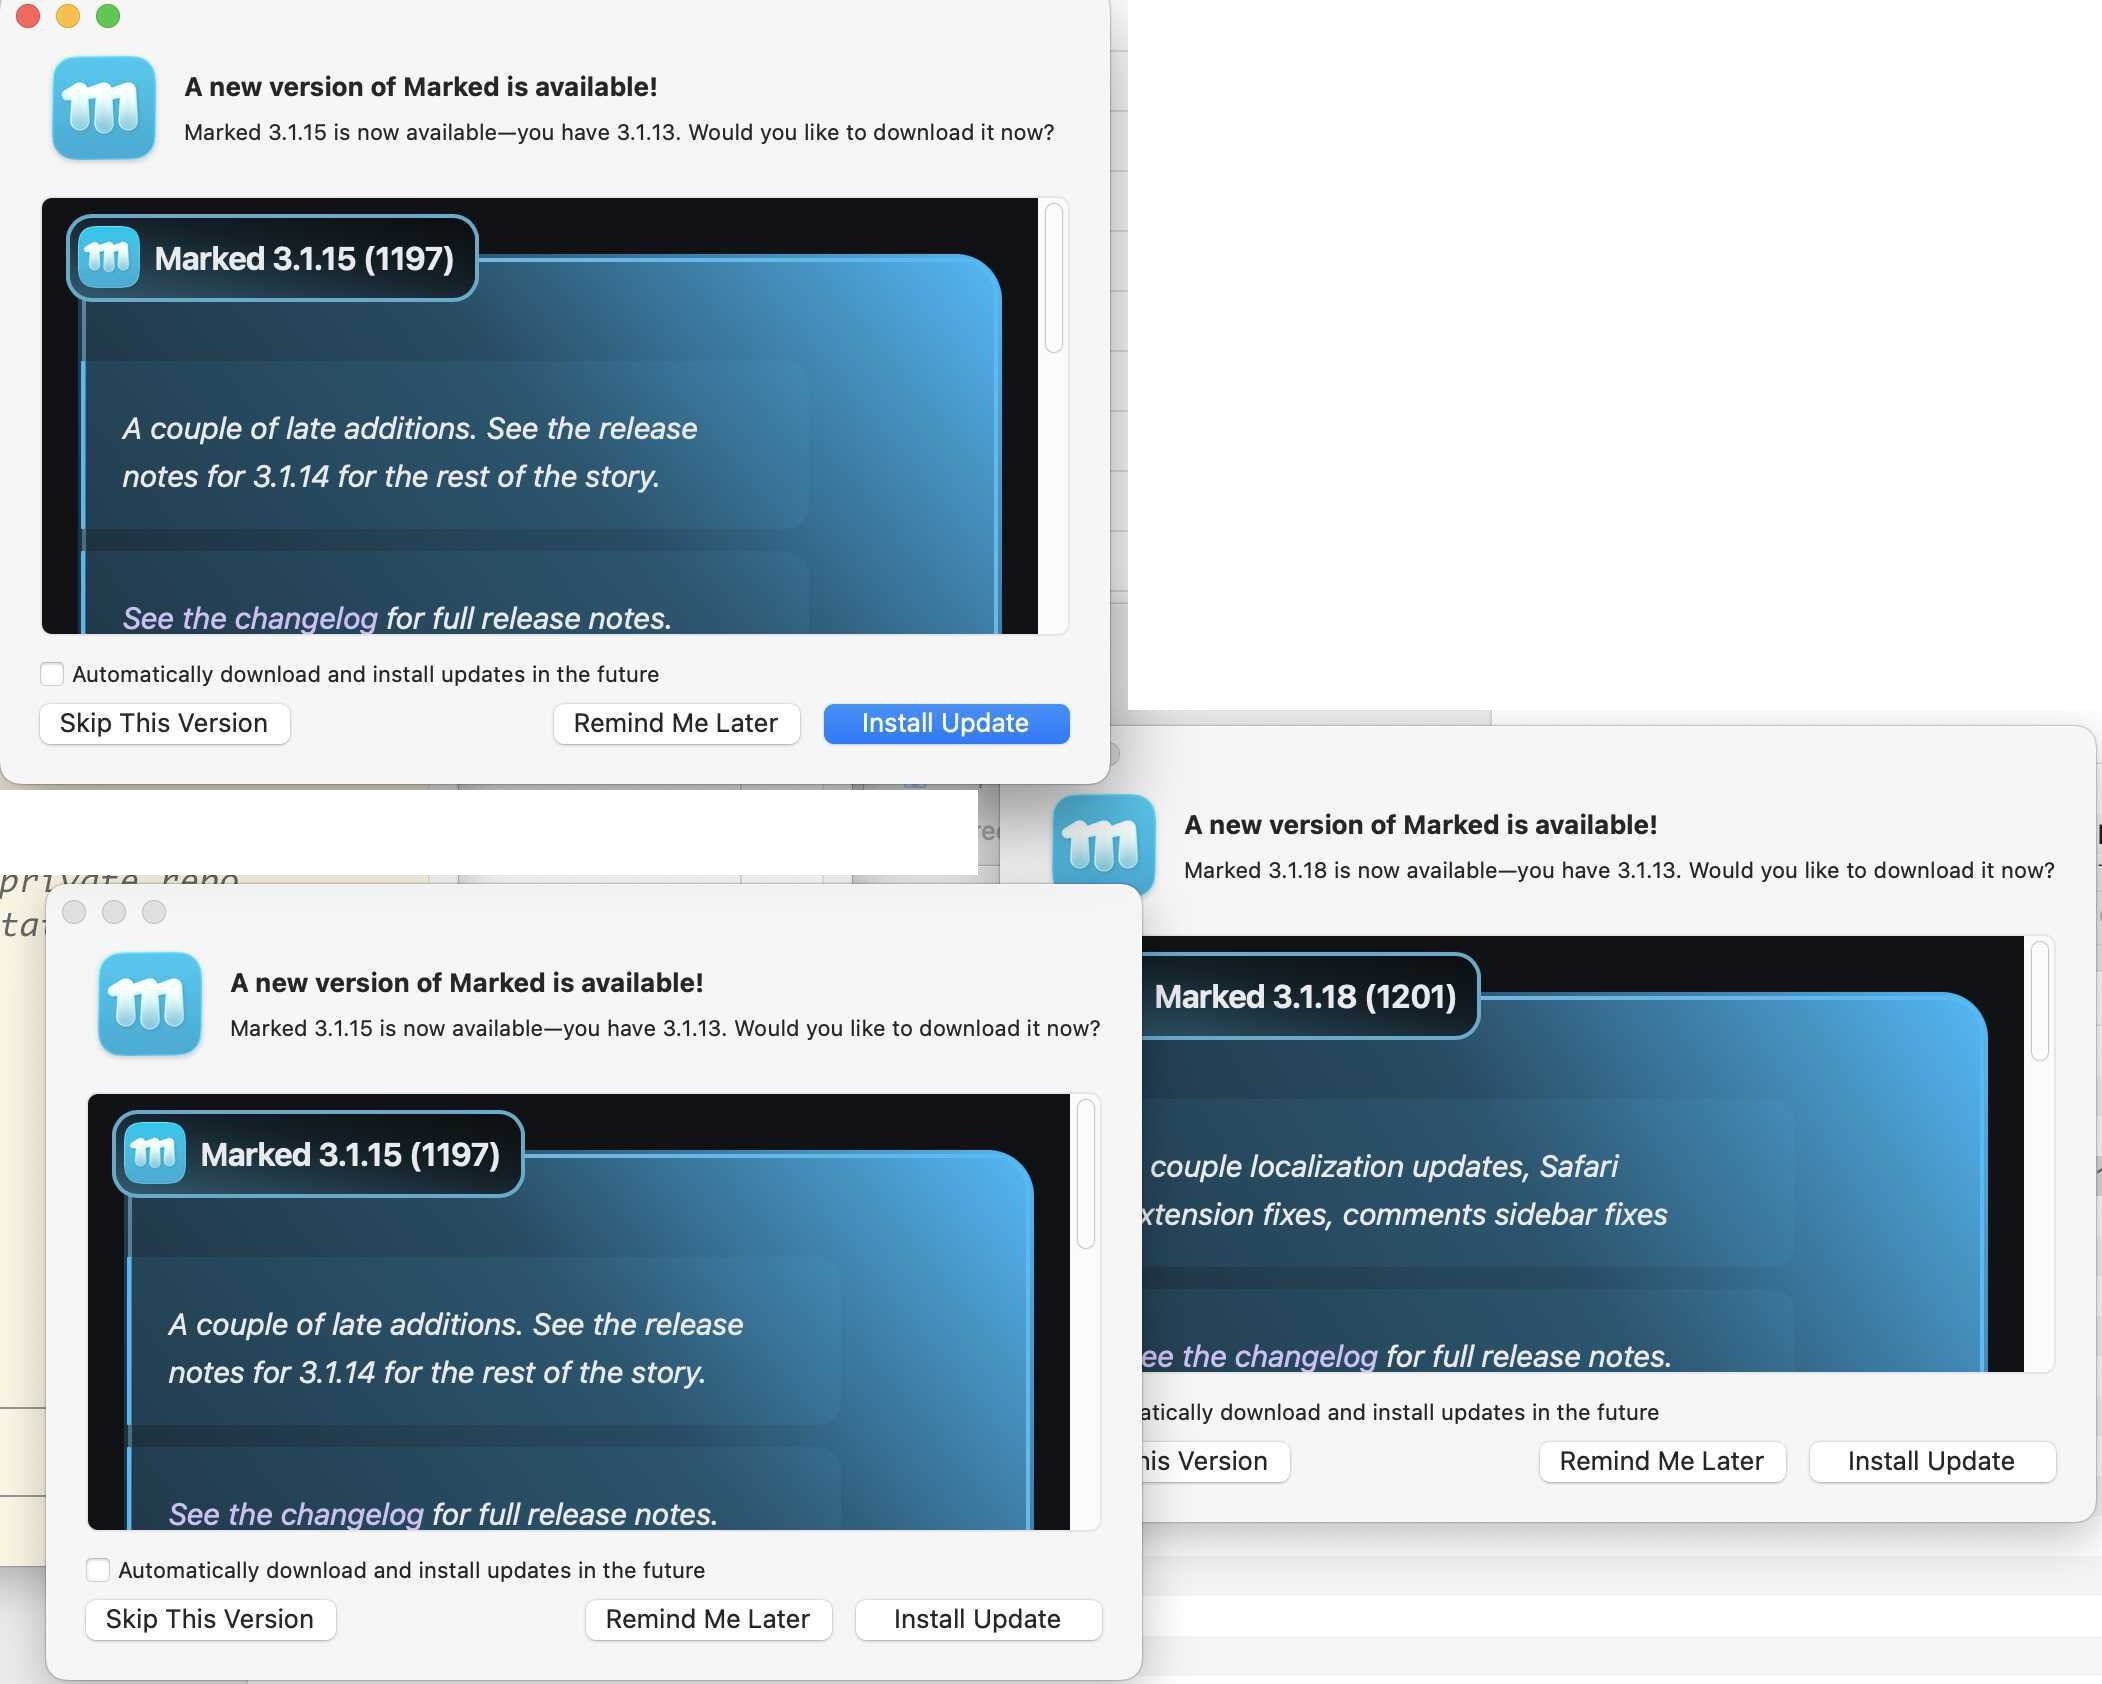Click the large Marked app icon in the lower 3.1.15 dialog
The image size is (2102, 1684).
coord(150,1004)
